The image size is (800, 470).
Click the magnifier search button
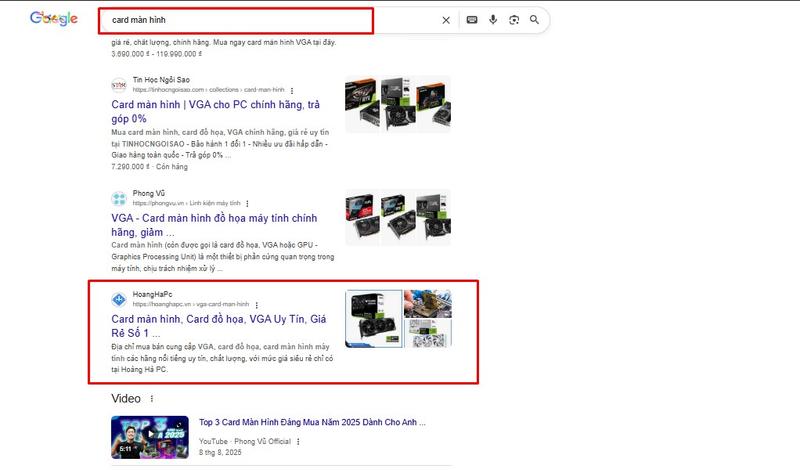pyautogui.click(x=534, y=20)
